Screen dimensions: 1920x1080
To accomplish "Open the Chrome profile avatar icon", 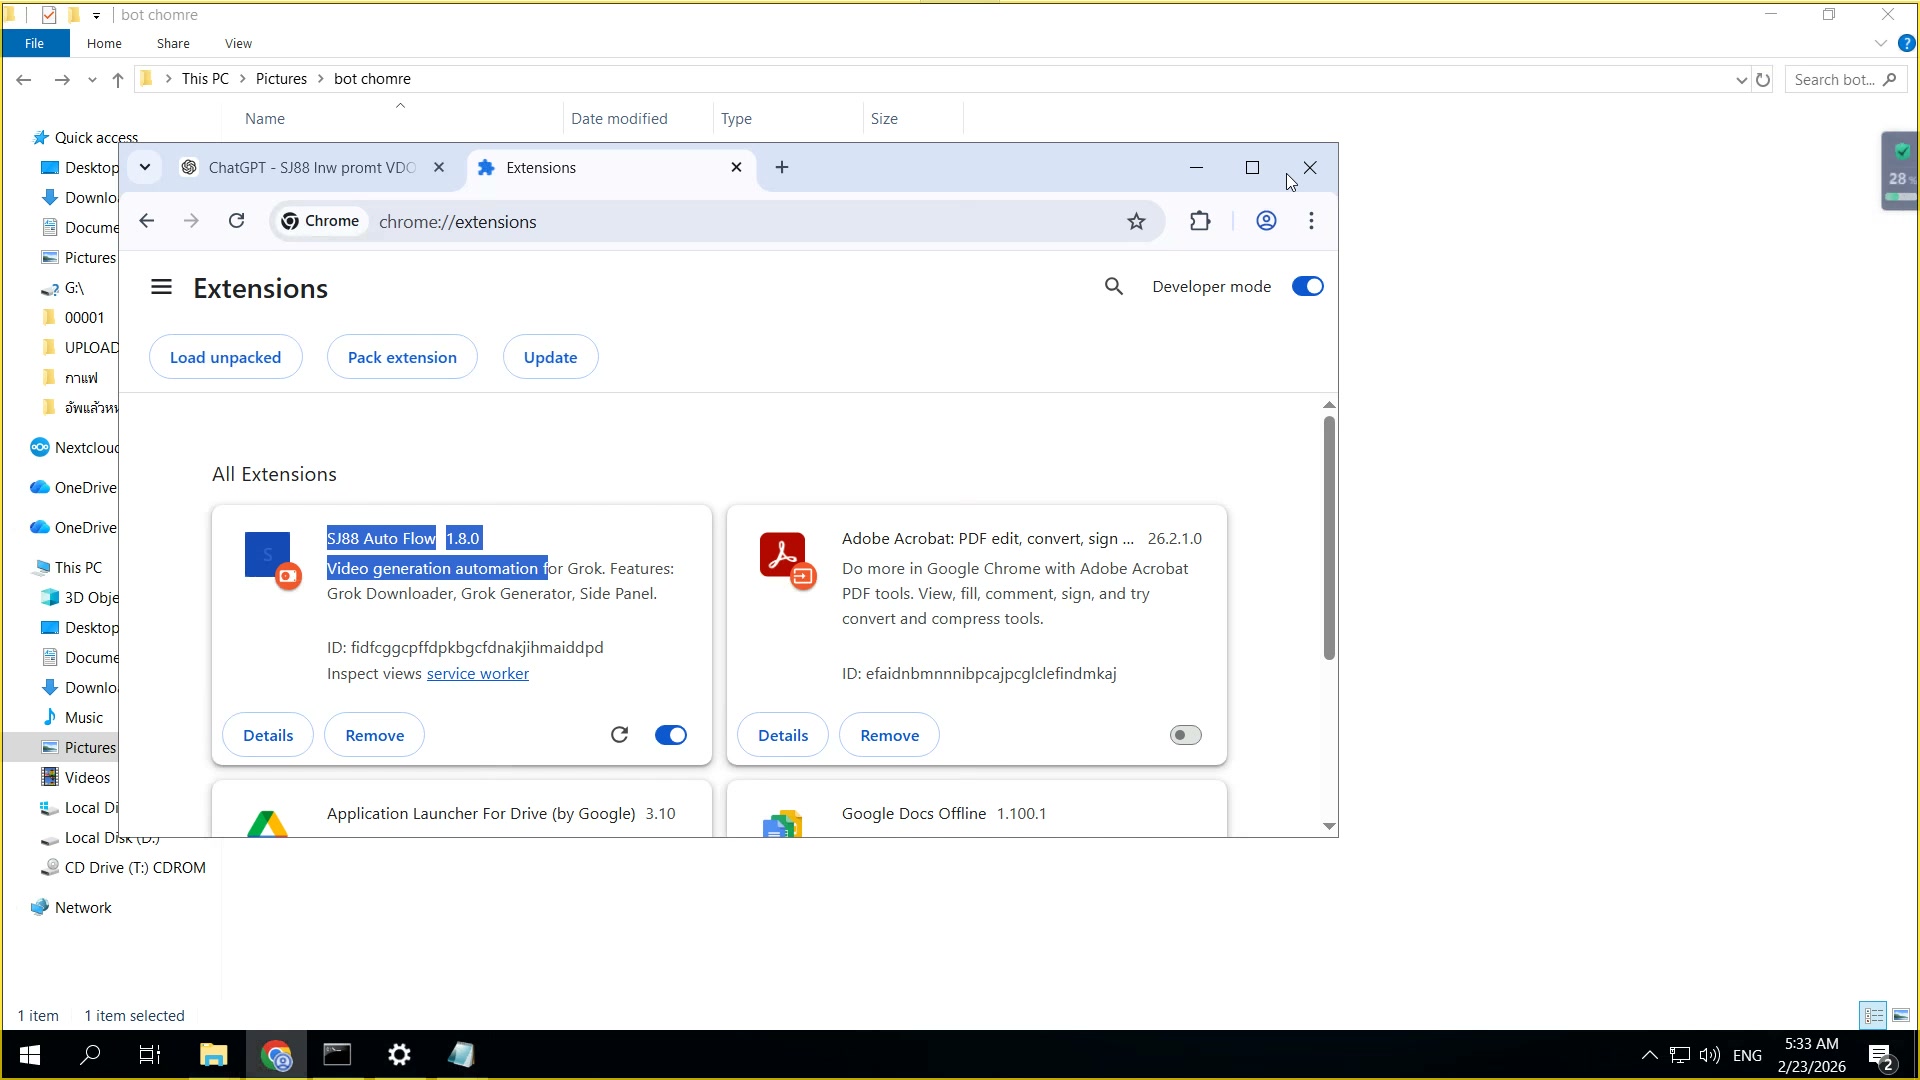I will coord(1266,221).
